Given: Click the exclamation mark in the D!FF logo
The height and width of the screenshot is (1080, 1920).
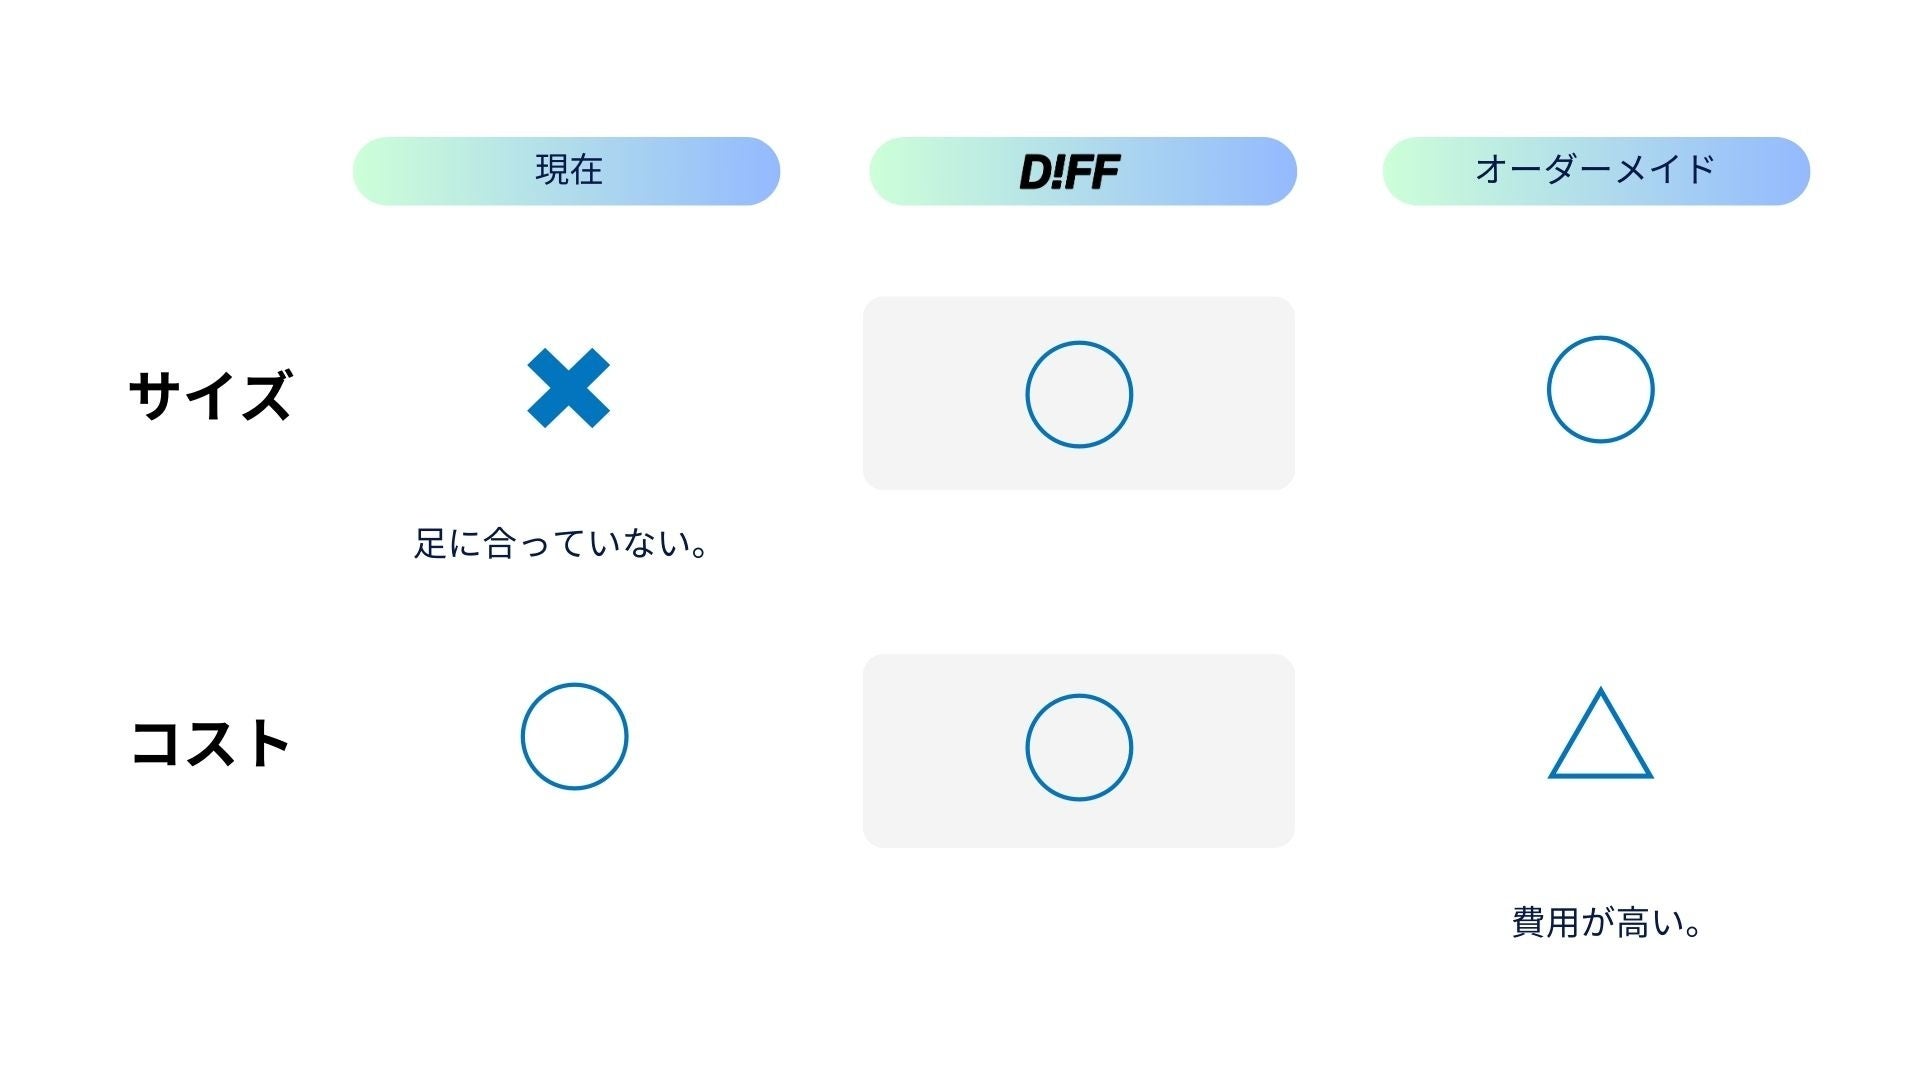Looking at the screenshot, I should 1060,172.
